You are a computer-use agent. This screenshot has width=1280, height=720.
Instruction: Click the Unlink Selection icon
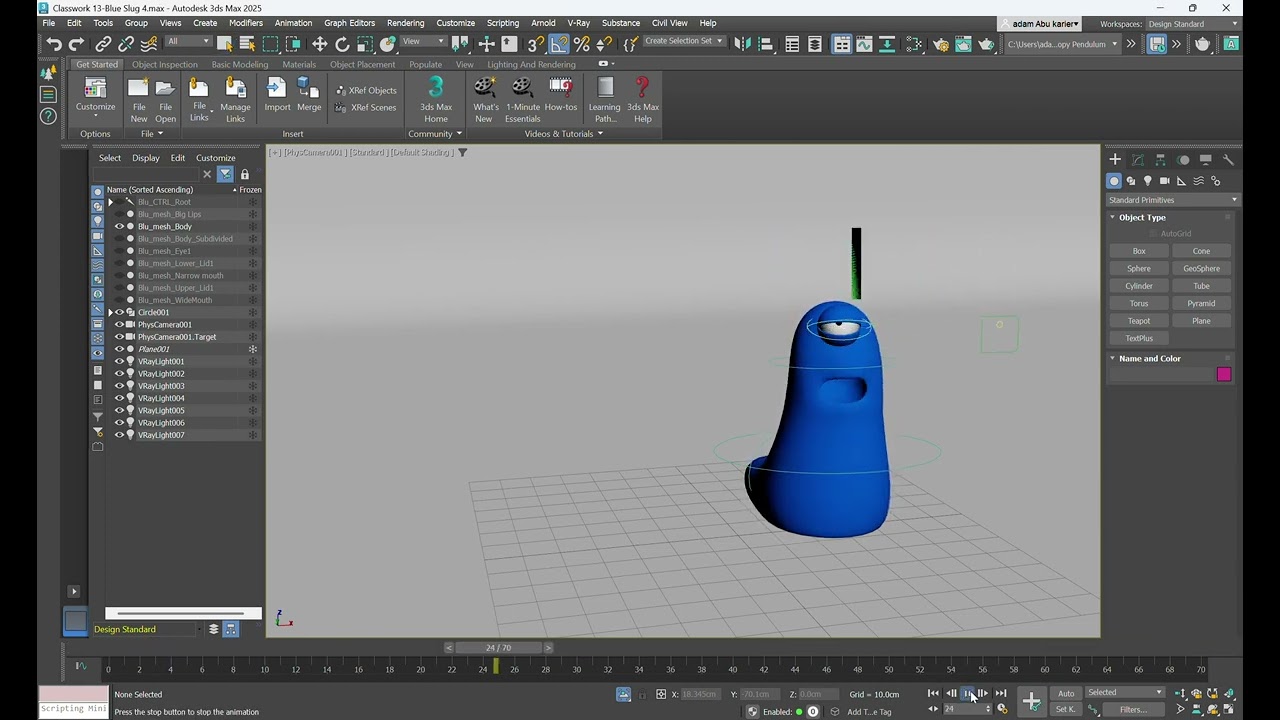coord(126,44)
